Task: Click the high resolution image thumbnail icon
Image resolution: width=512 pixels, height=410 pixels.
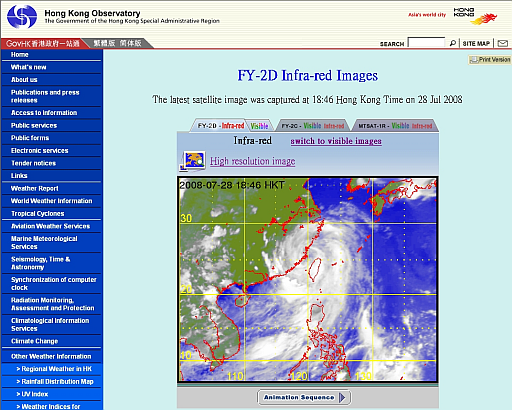Action: click(192, 161)
